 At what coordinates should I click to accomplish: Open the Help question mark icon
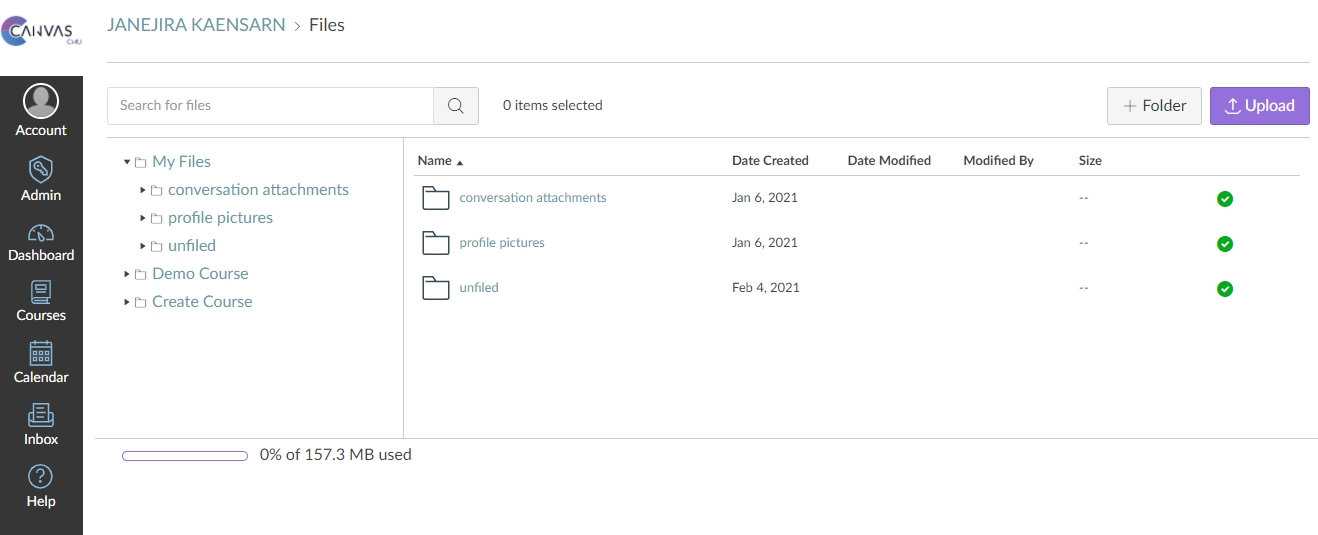point(41,477)
